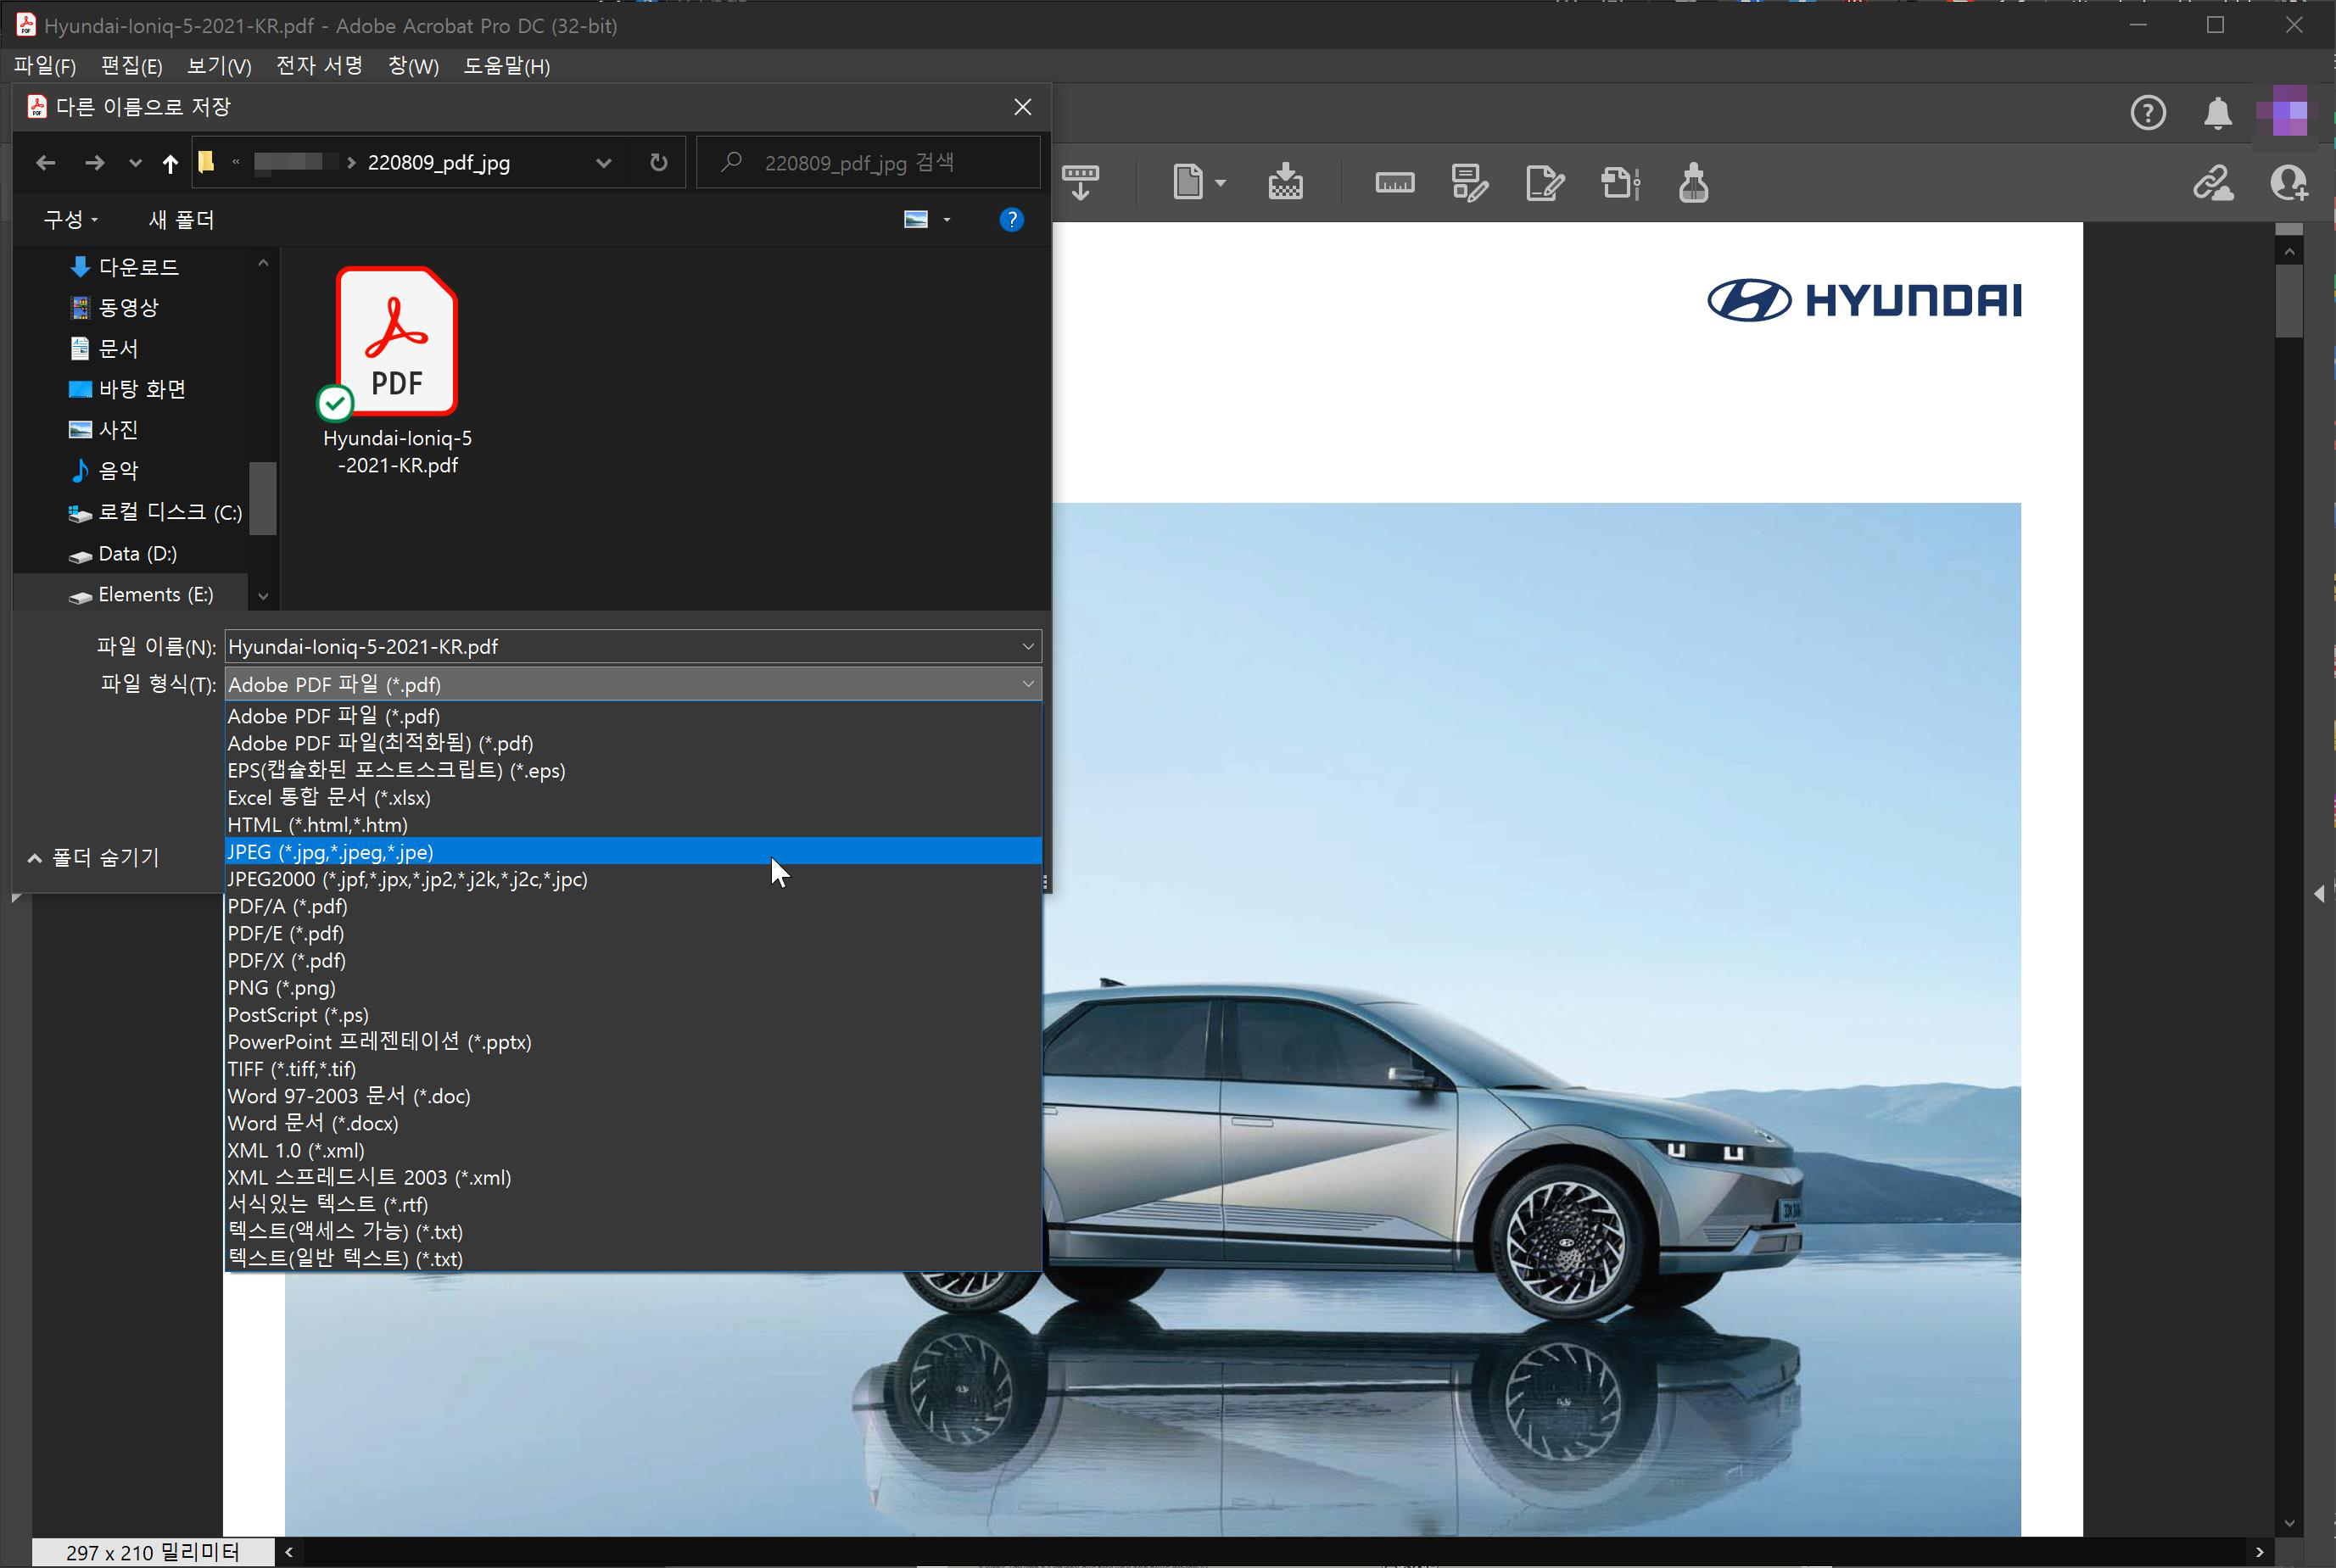
Task: Select Elements (E:) drive in sidebar
Action: click(x=155, y=595)
